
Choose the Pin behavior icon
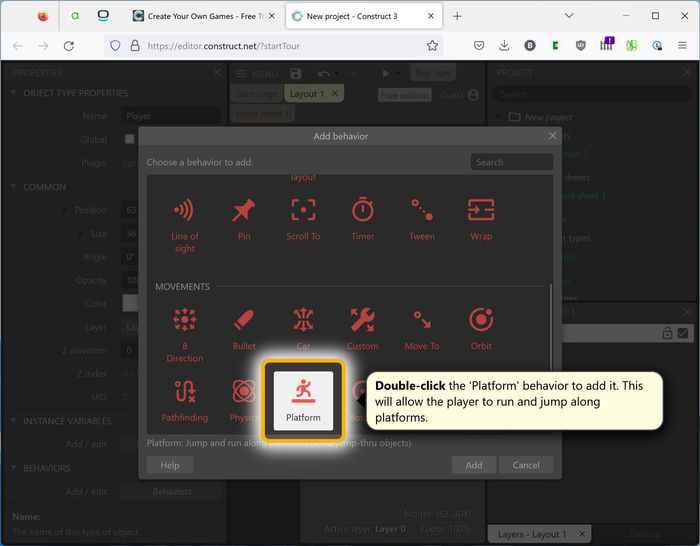244,219
